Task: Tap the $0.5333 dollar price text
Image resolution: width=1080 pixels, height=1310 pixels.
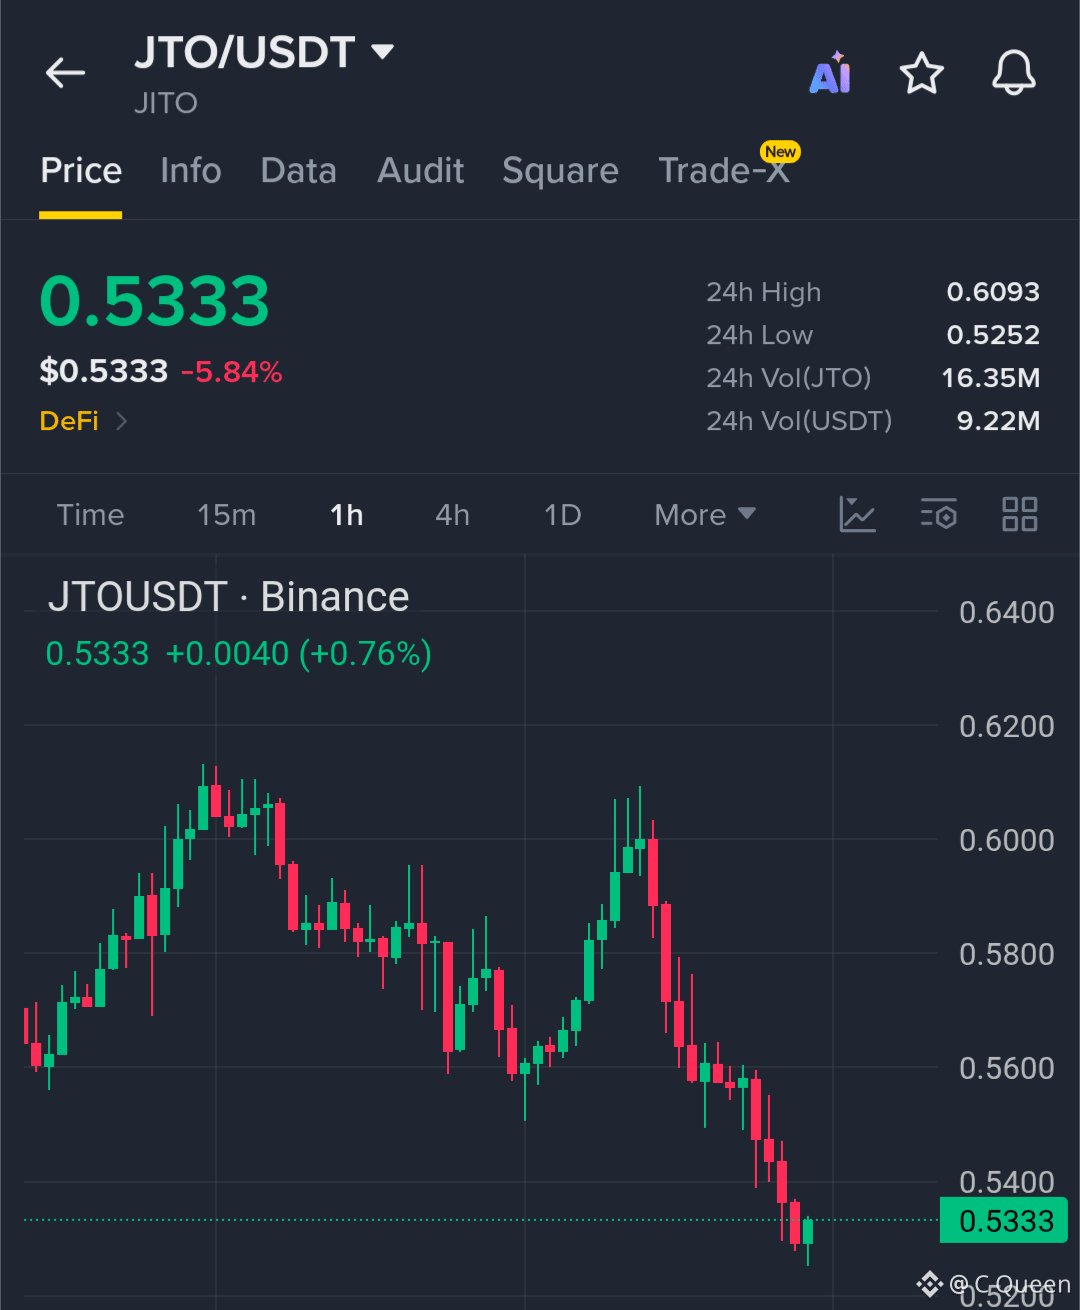Action: point(104,372)
